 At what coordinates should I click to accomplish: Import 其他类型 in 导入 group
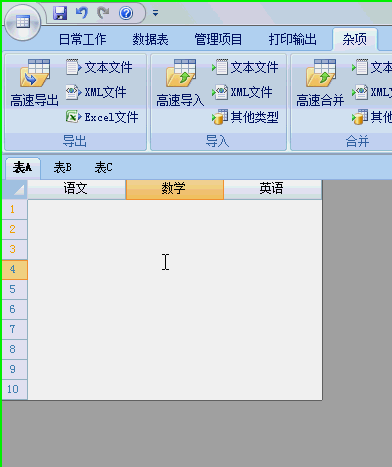[x=245, y=117]
